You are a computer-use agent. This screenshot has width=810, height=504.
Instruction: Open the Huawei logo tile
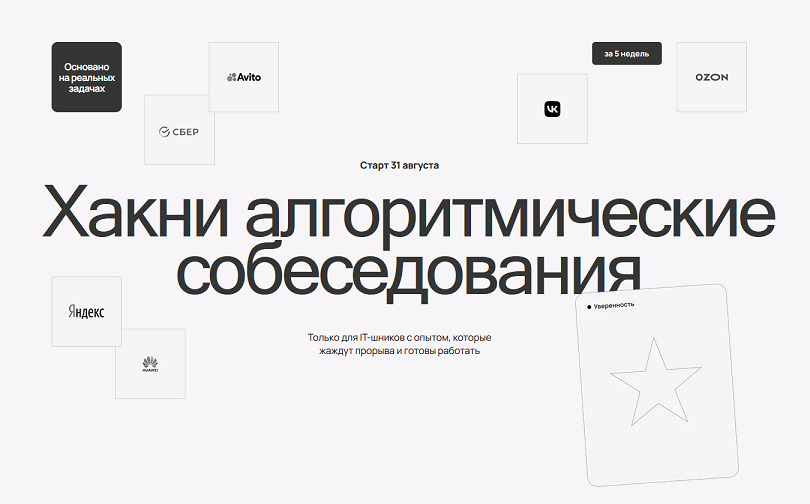150,365
